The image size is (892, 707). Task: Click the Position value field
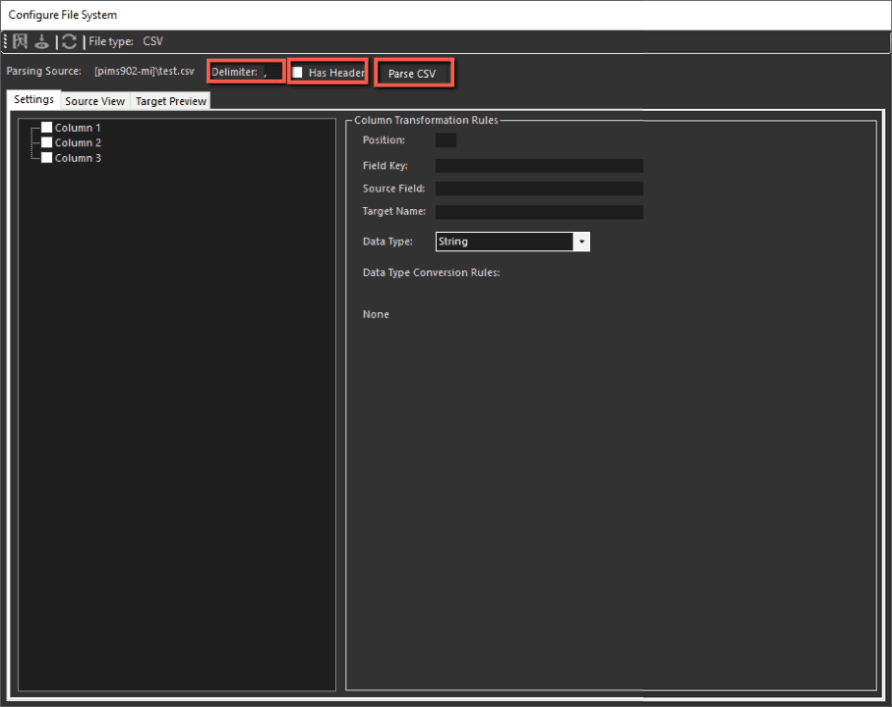click(x=444, y=140)
